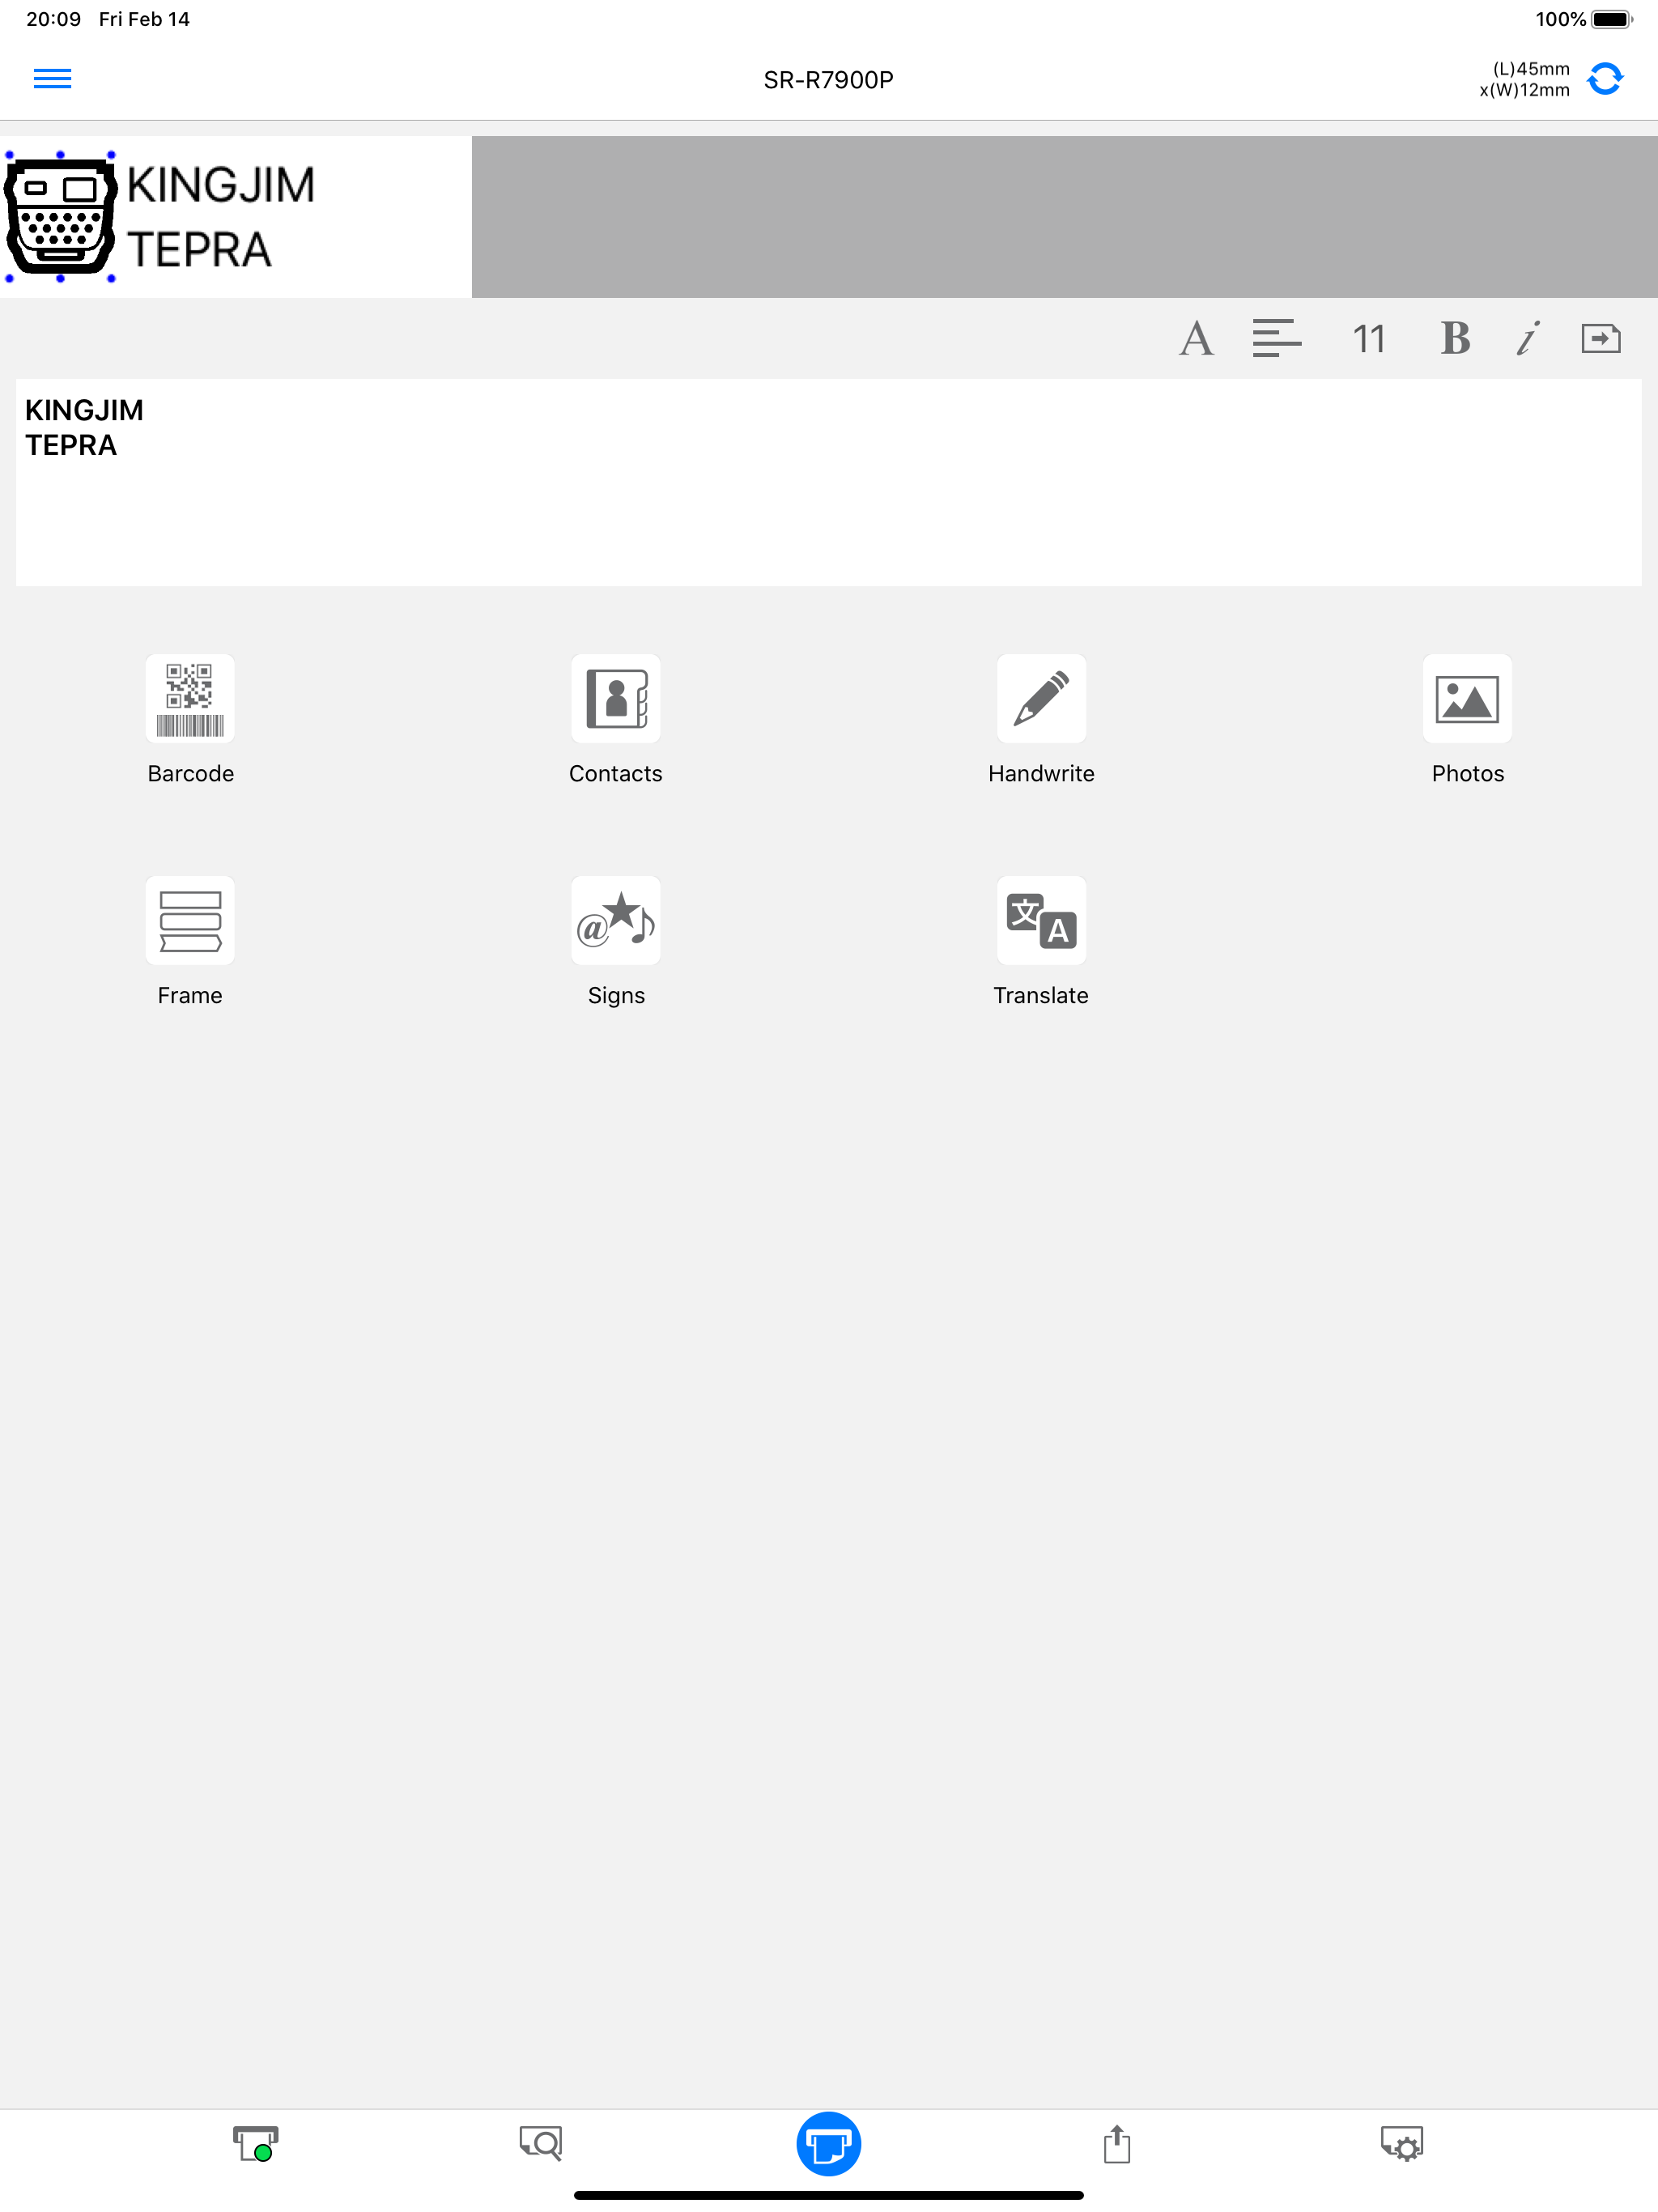Open the font selection tool

(x=1196, y=339)
